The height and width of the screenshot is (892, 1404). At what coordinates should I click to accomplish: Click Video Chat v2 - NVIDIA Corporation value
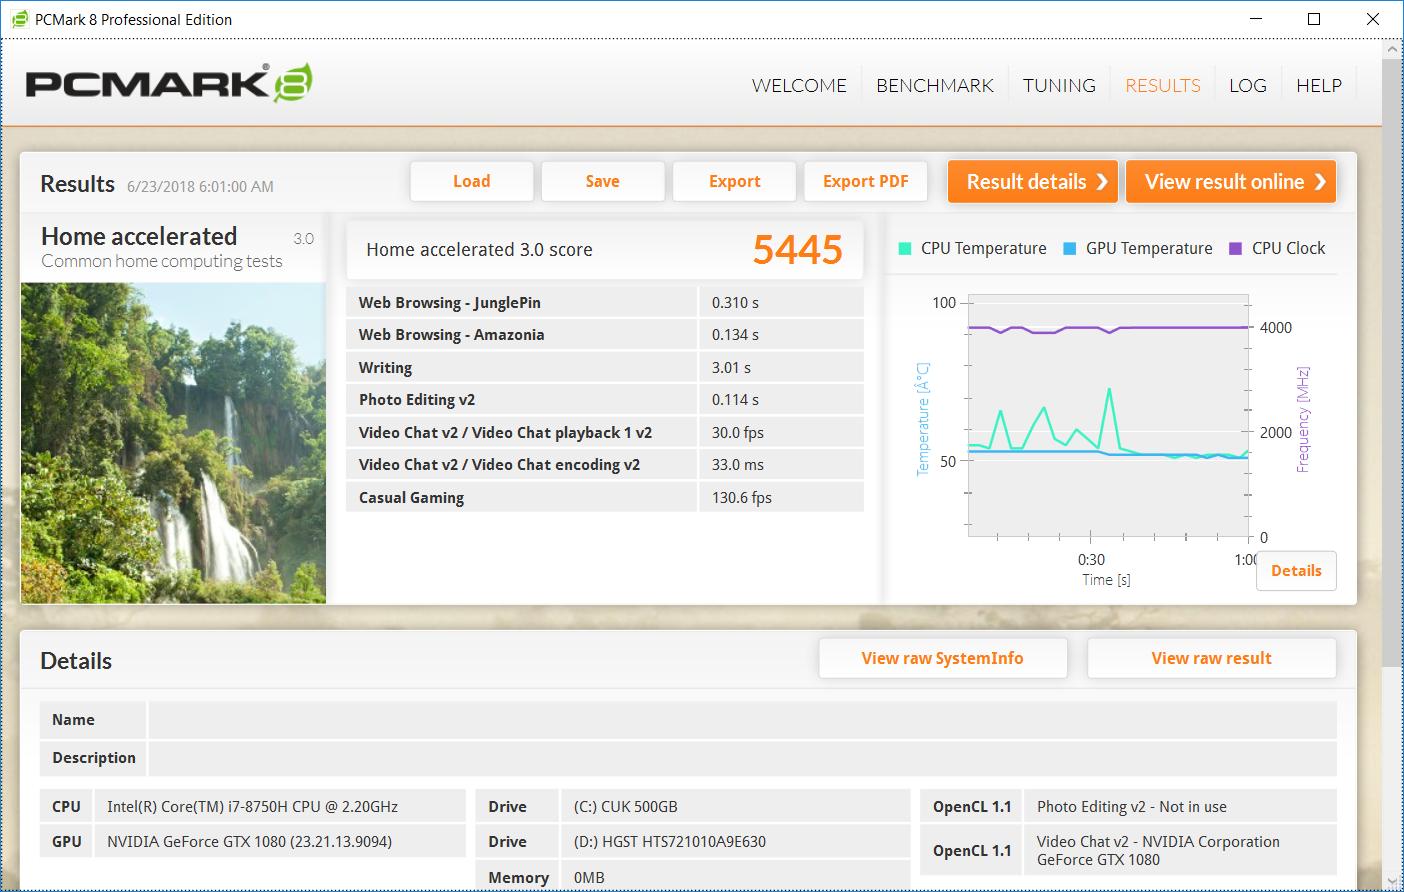point(1158,851)
